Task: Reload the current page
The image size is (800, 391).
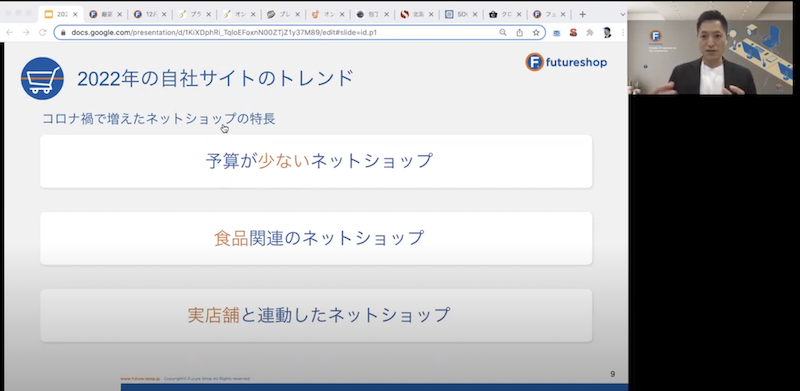Action: [x=43, y=33]
